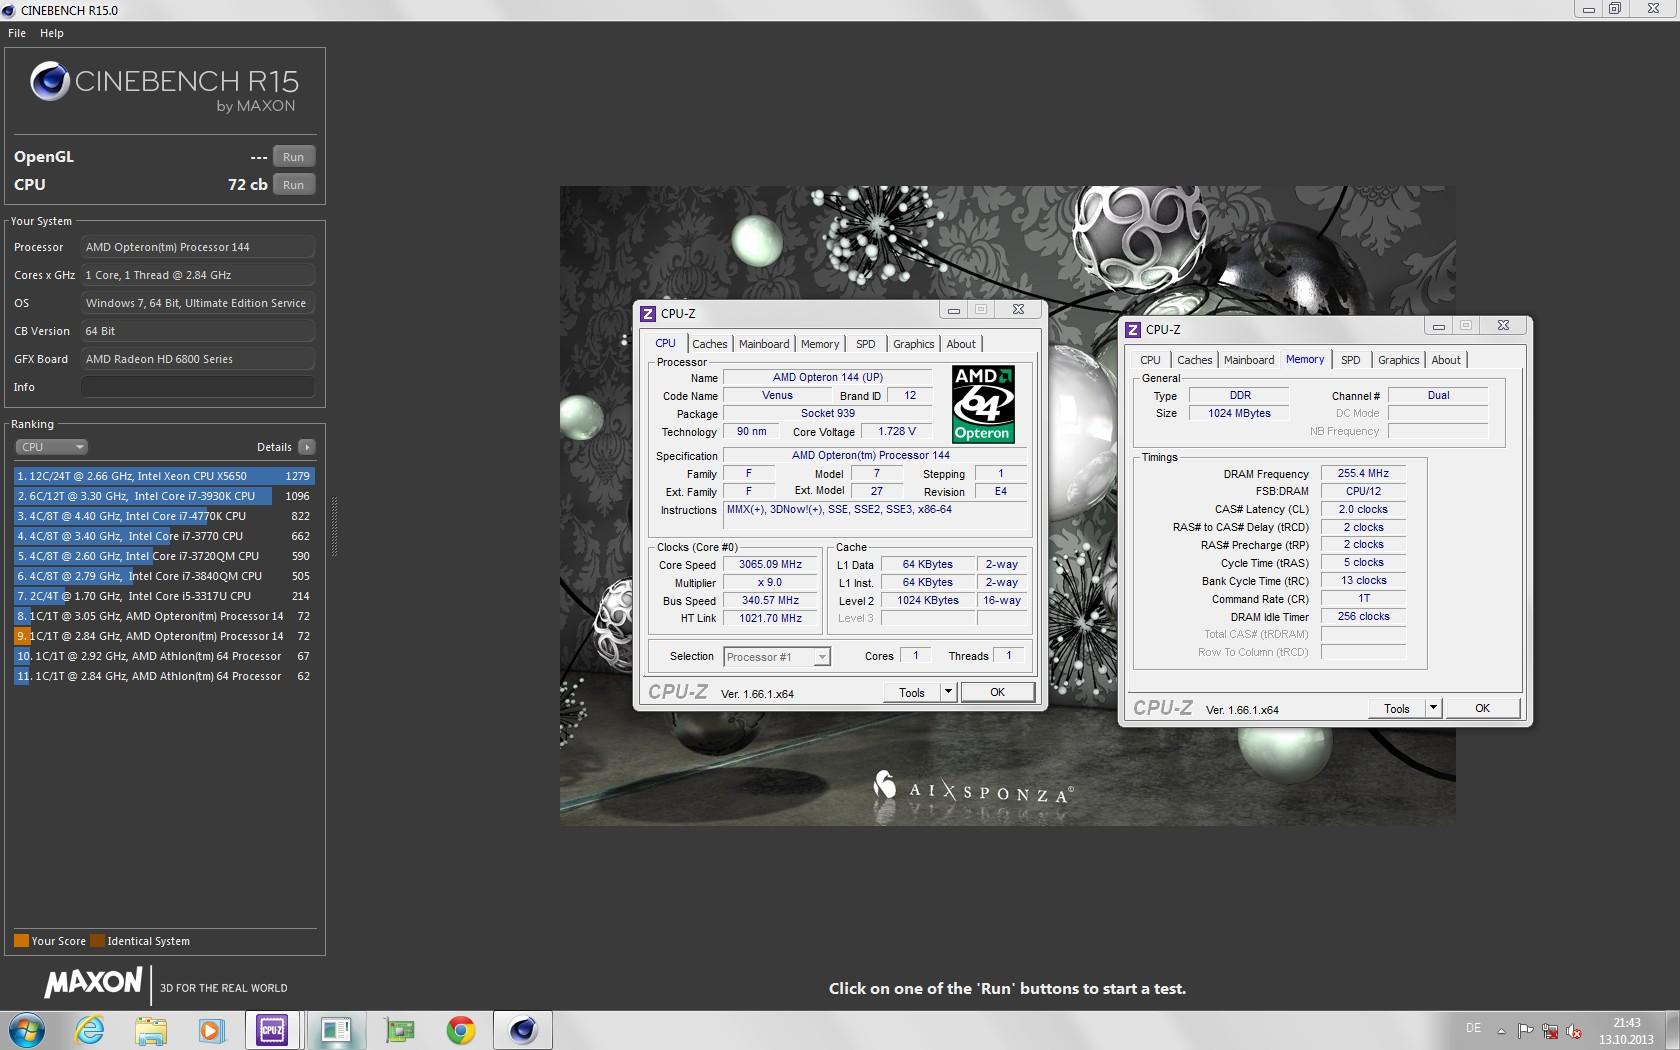Select Cinebench taskbar icon
Screen dimensions: 1680x1050
[x=523, y=1030]
